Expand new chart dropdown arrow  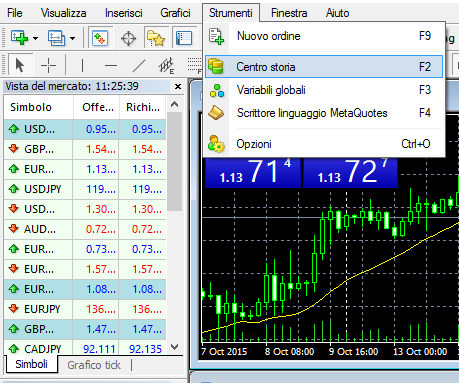pyautogui.click(x=36, y=38)
